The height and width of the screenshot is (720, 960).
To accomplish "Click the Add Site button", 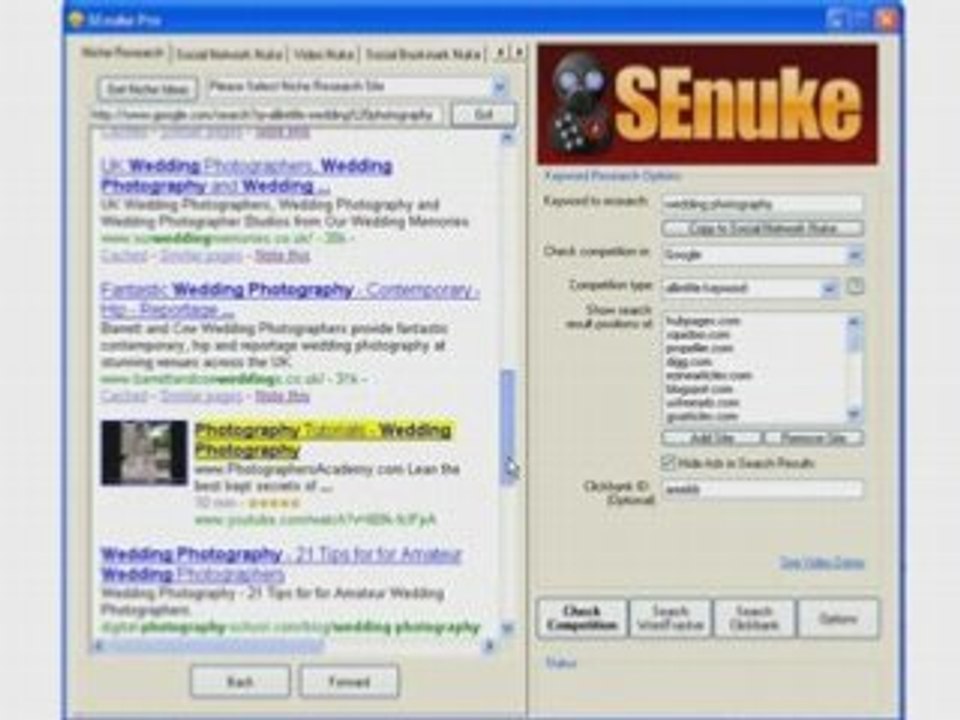I will 711,438.
